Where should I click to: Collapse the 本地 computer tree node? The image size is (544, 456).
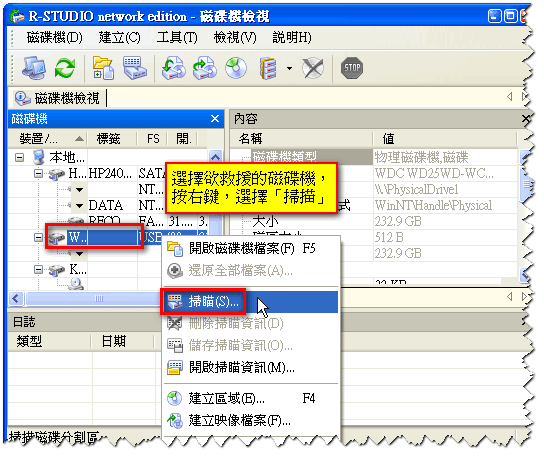(19, 158)
